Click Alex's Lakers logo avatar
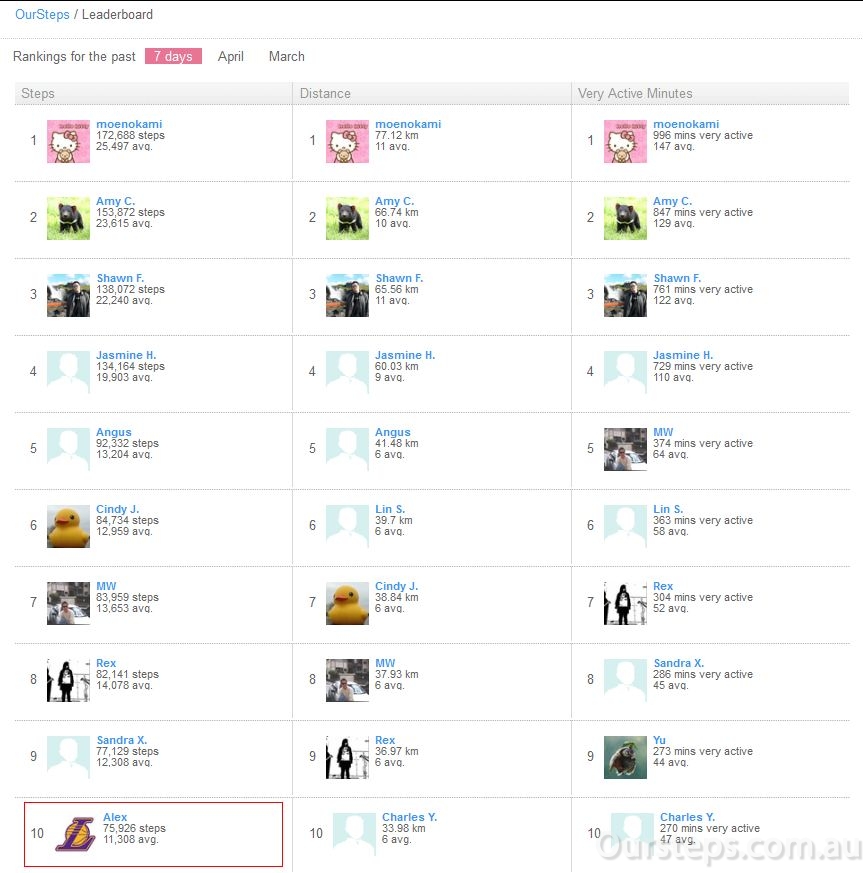The image size is (863, 873). pos(75,834)
